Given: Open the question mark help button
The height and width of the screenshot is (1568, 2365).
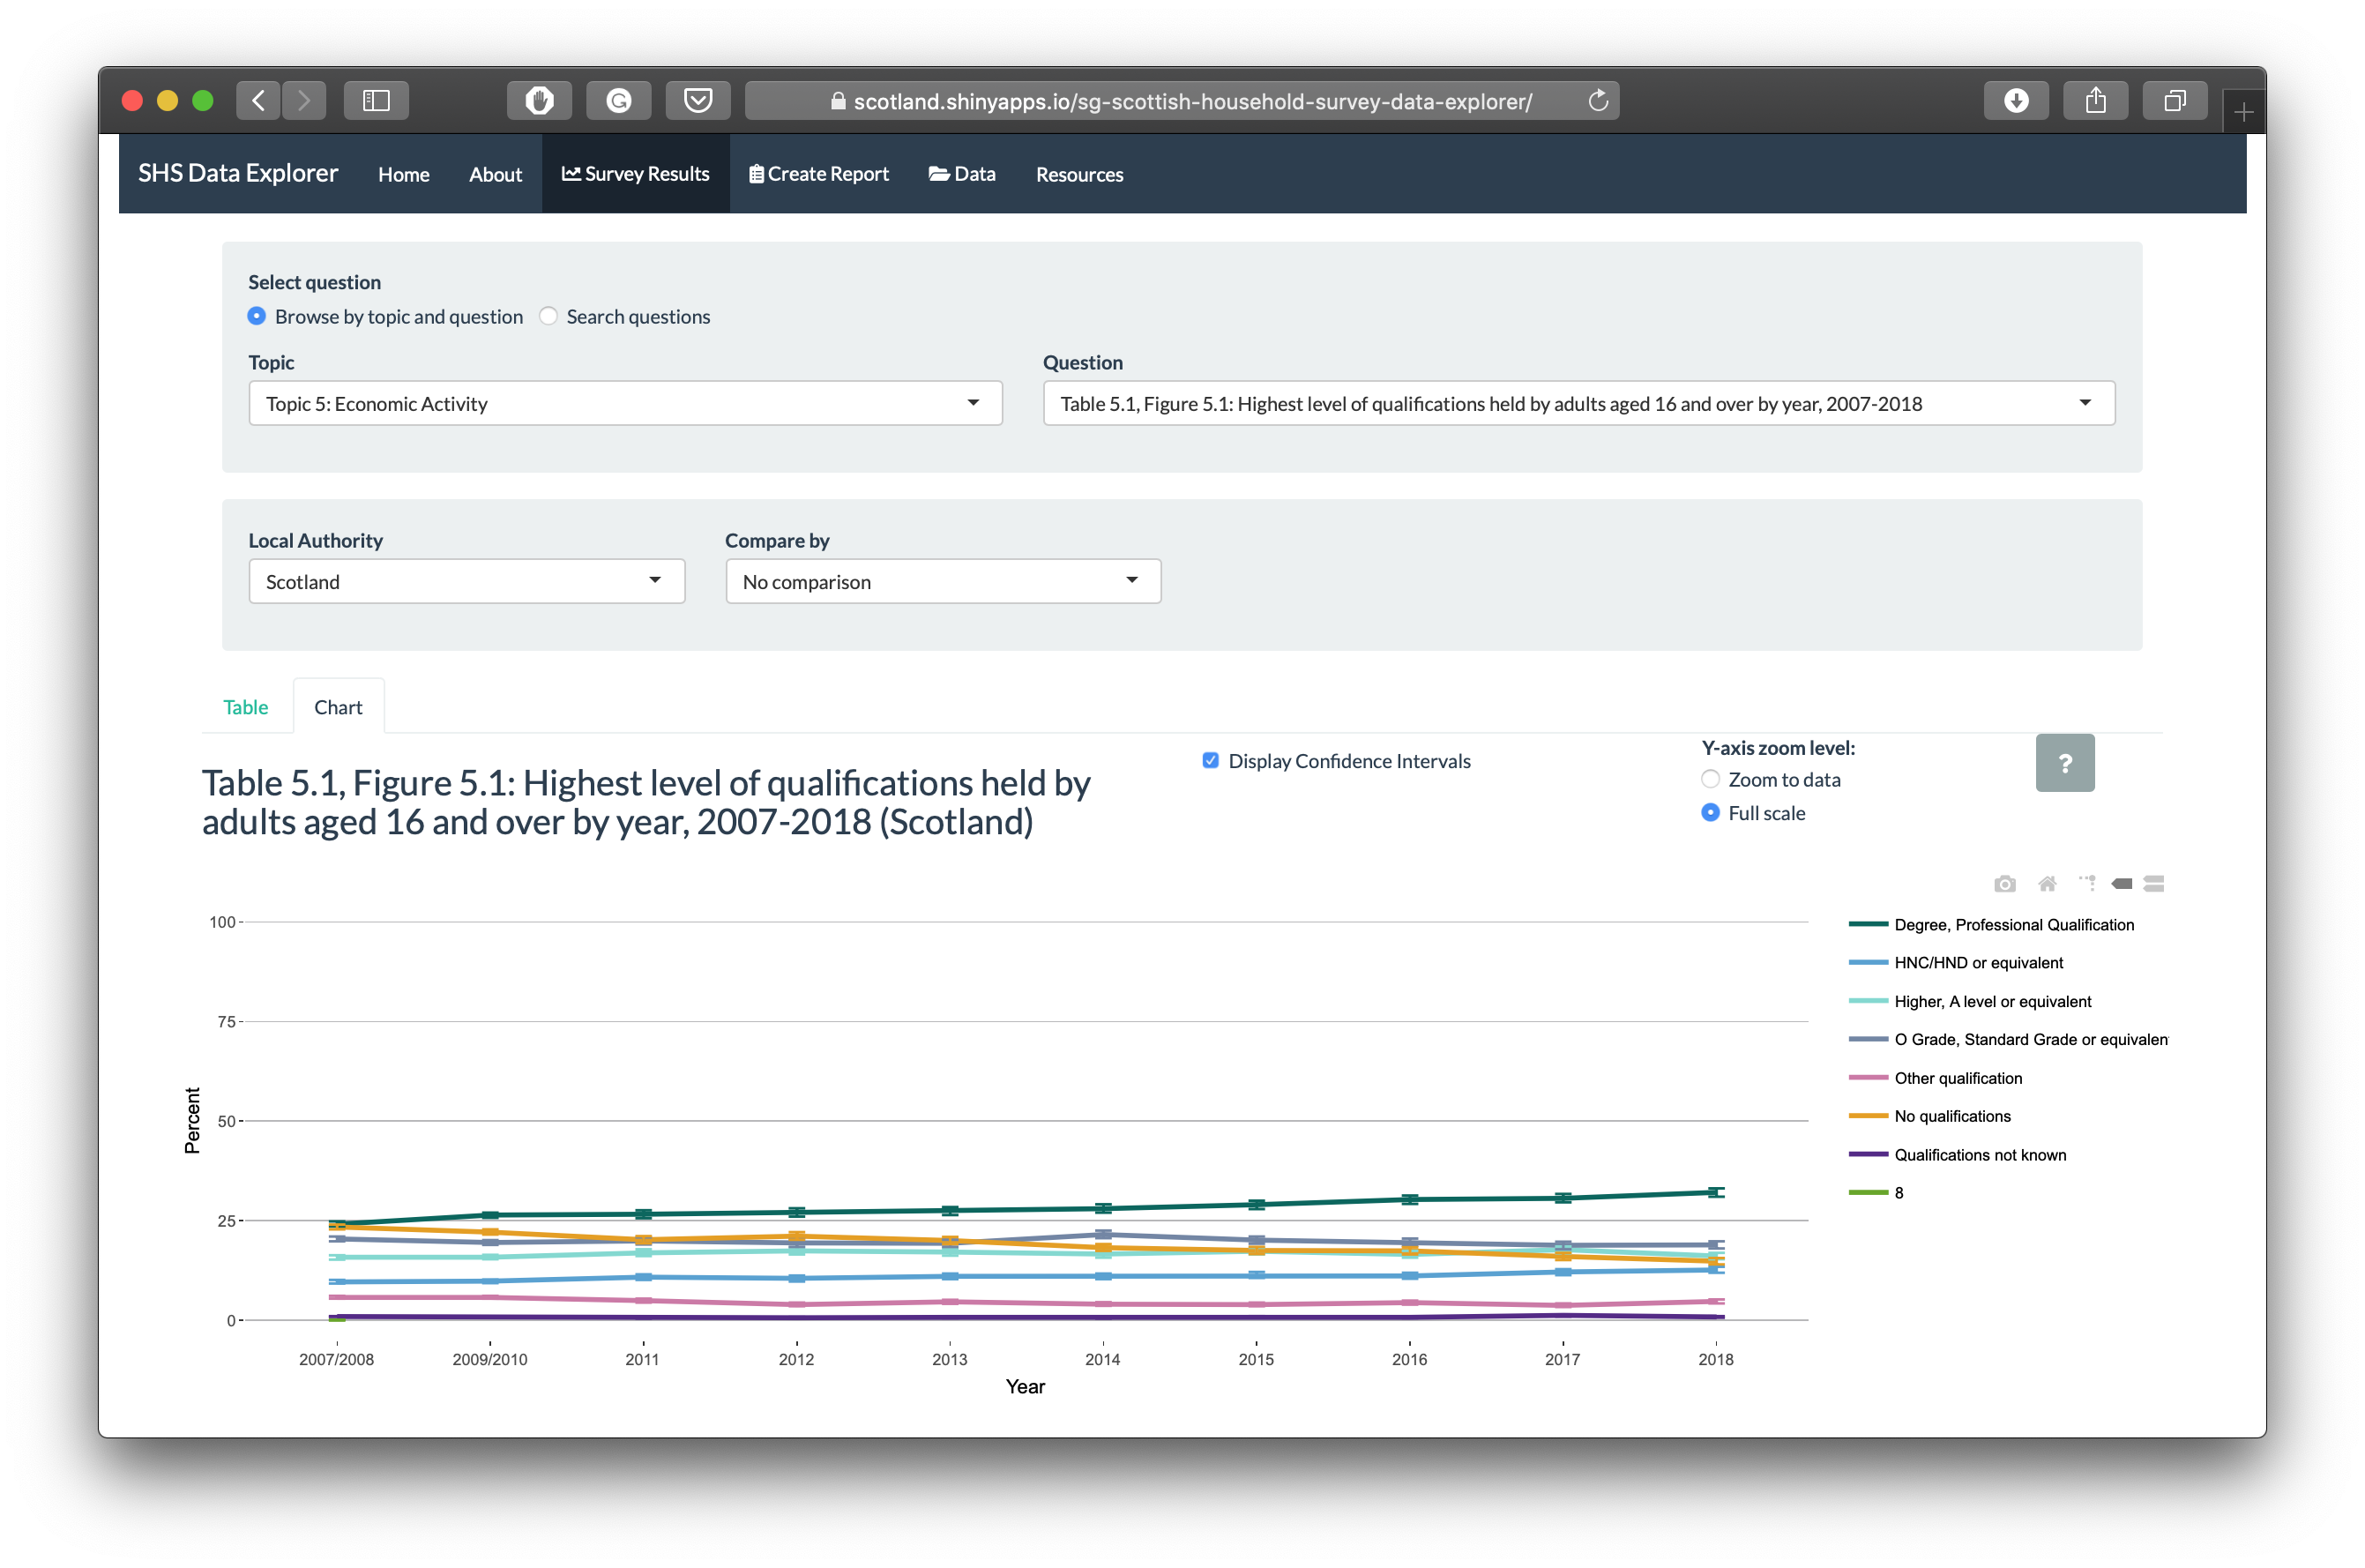Looking at the screenshot, I should pos(2064,763).
